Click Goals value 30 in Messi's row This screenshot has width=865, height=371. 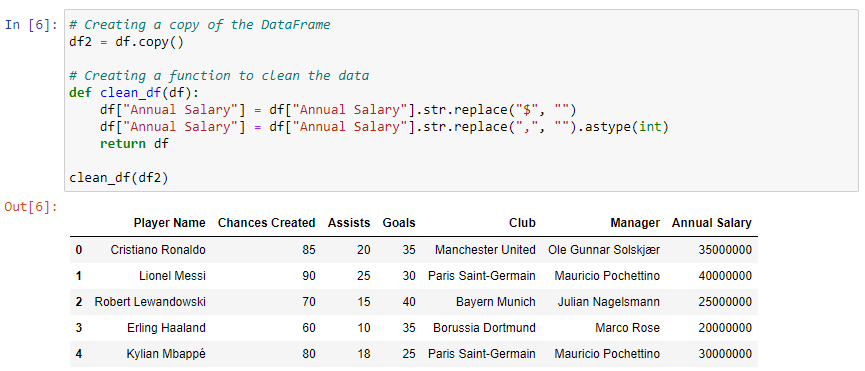tap(409, 276)
